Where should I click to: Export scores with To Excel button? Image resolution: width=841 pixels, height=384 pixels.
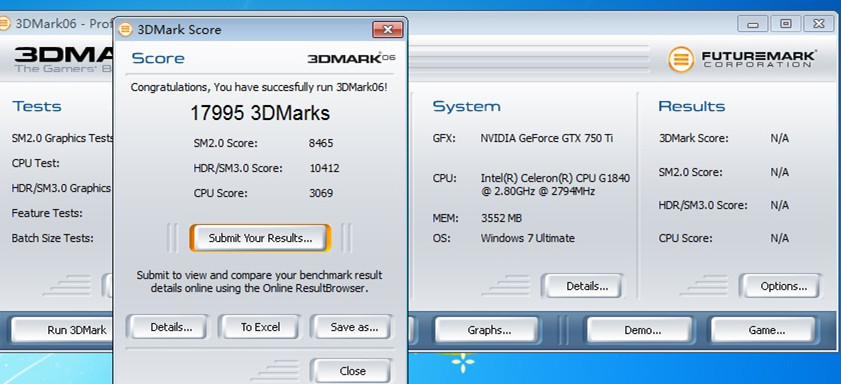pyautogui.click(x=260, y=327)
